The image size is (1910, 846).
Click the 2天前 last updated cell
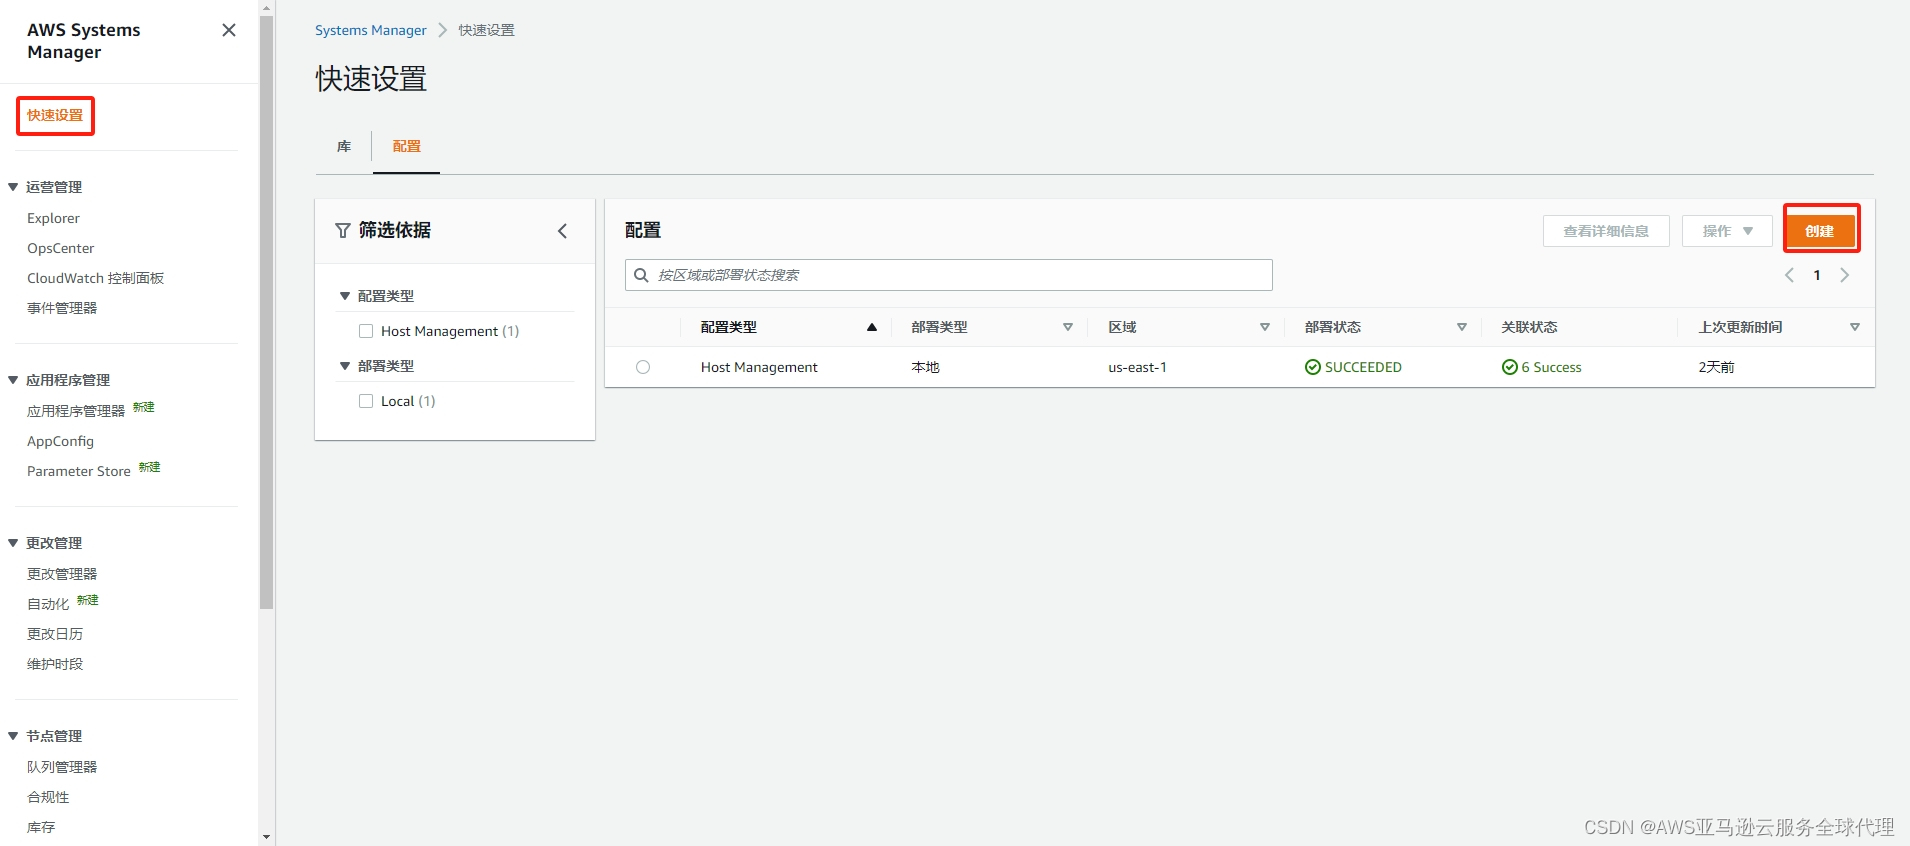tap(1716, 367)
